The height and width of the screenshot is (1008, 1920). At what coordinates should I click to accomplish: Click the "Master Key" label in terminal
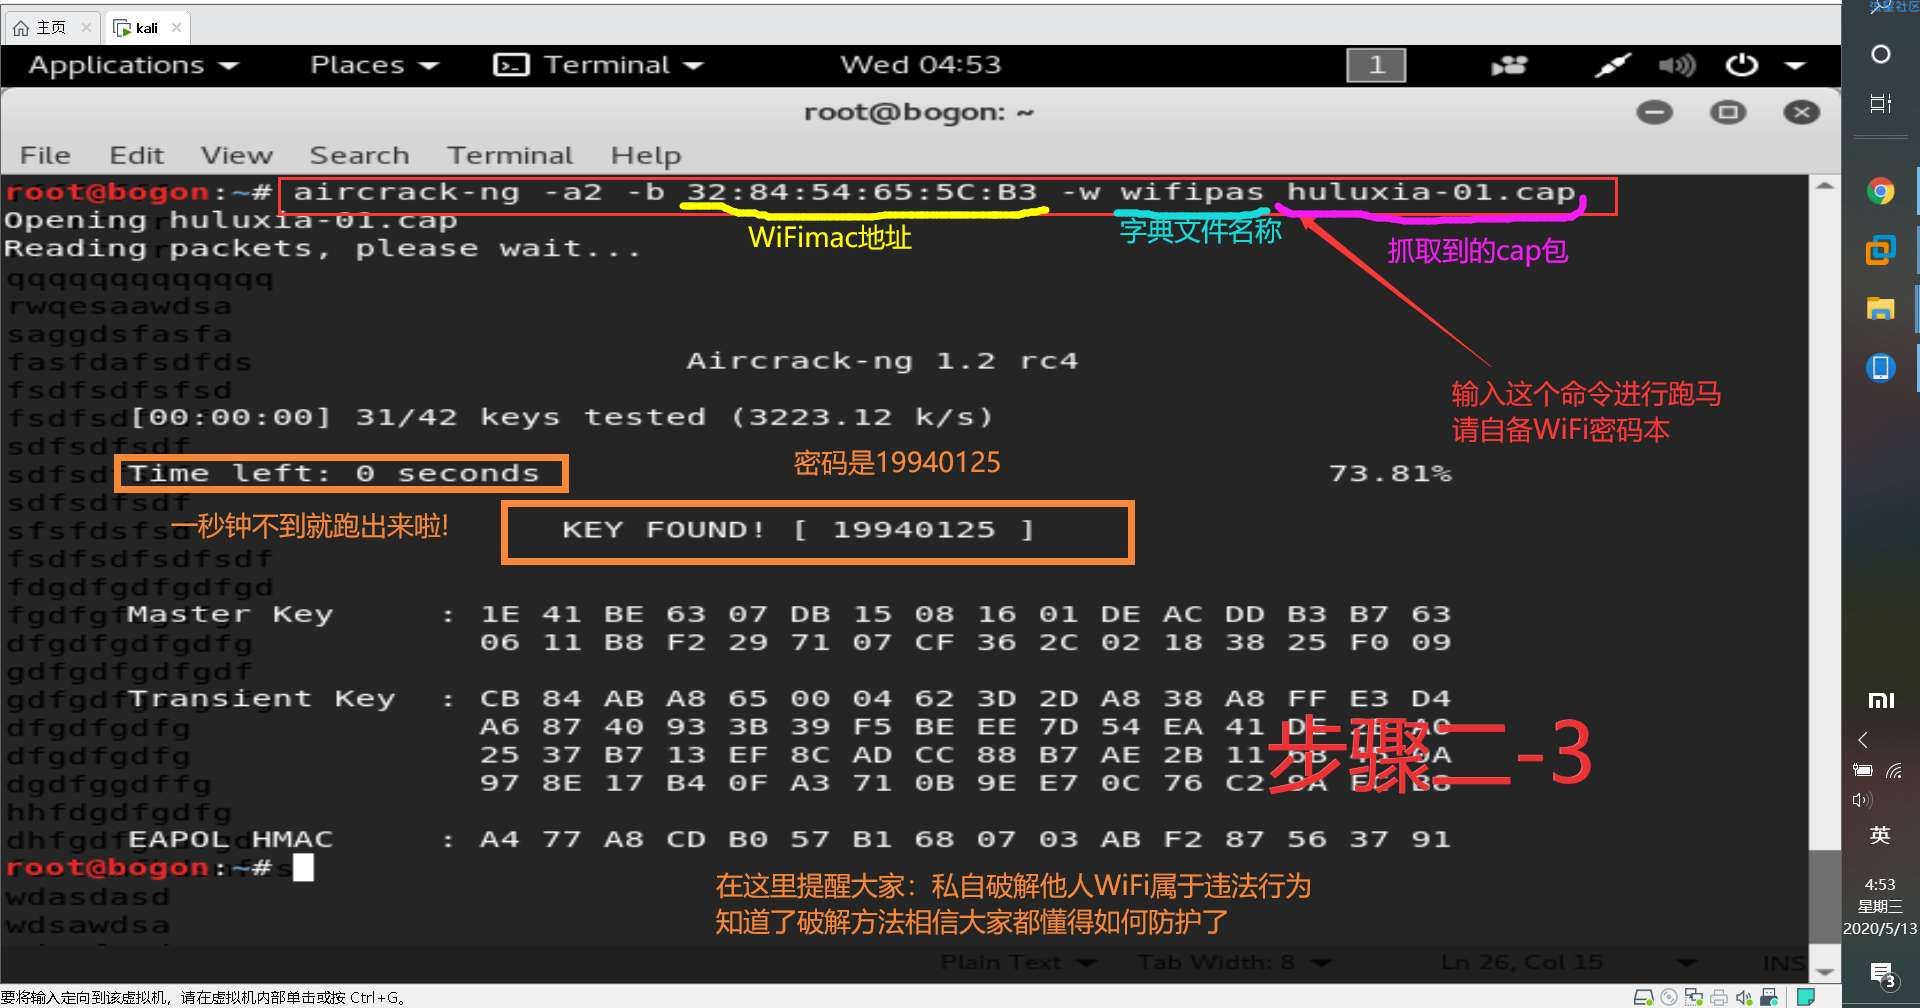pos(230,614)
